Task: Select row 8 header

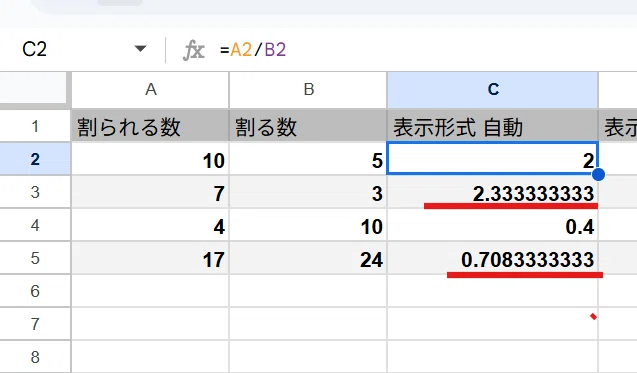Action: [35, 357]
